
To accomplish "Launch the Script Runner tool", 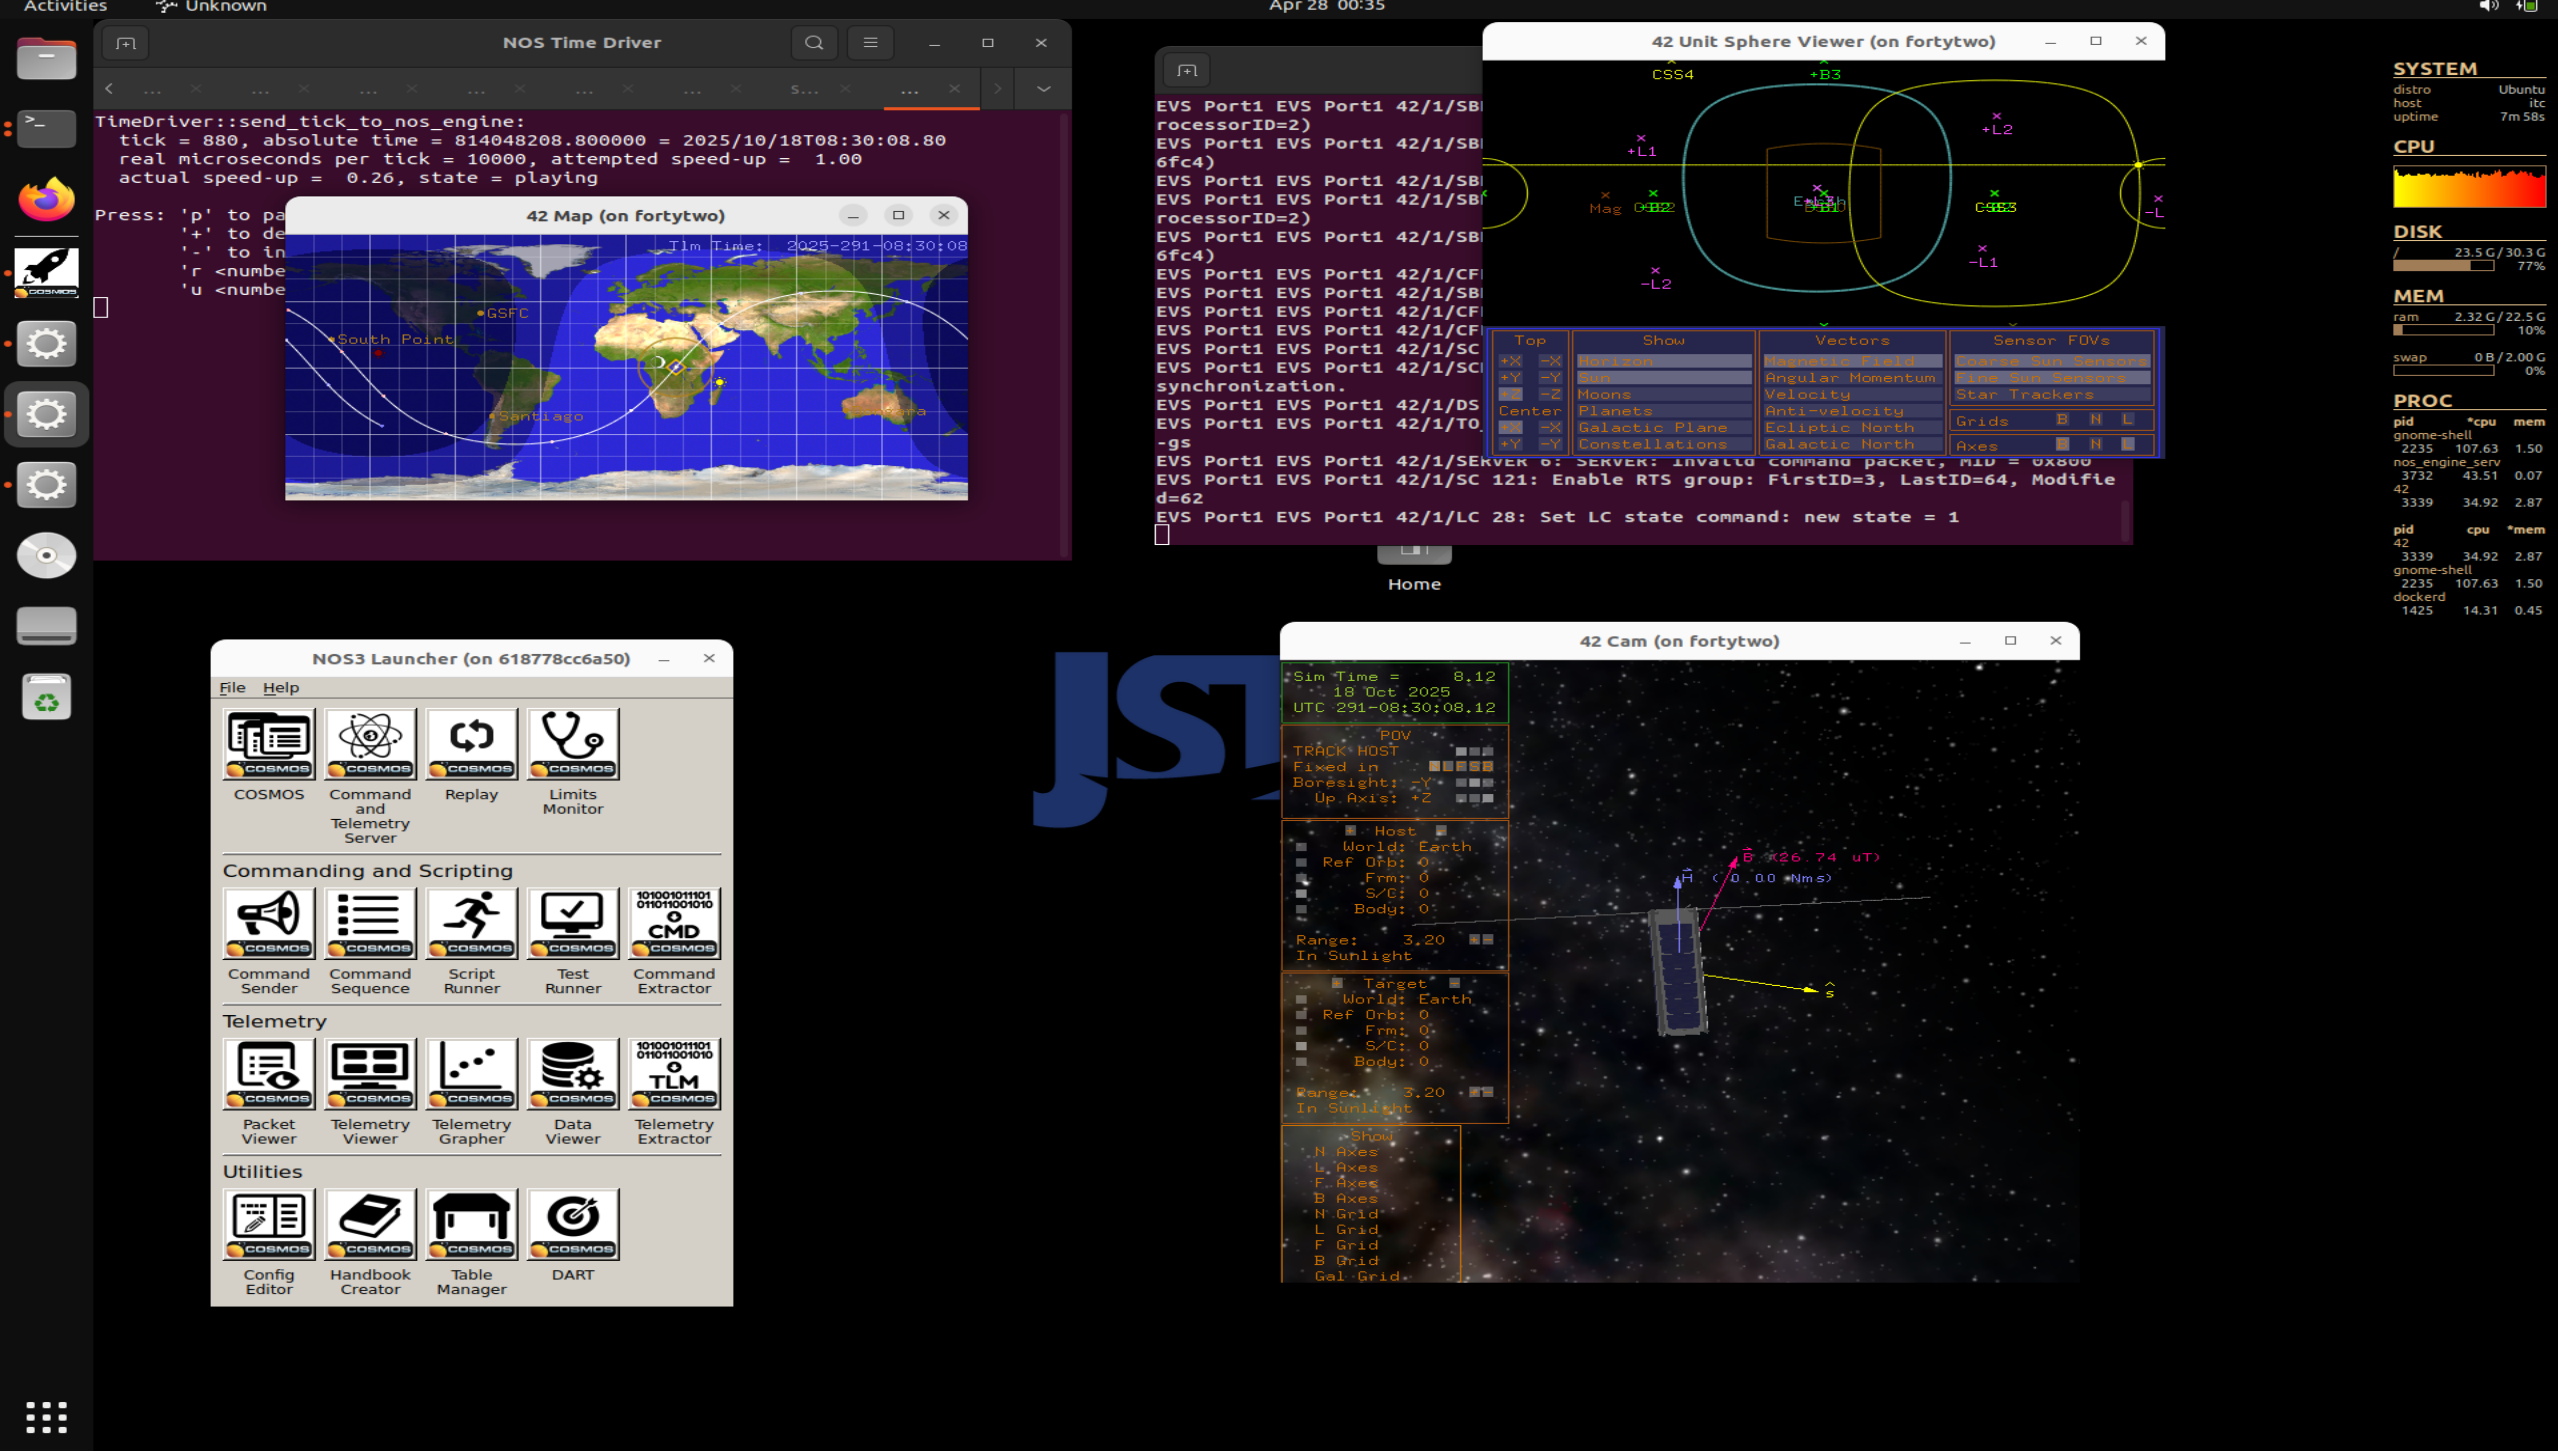I will click(471, 923).
